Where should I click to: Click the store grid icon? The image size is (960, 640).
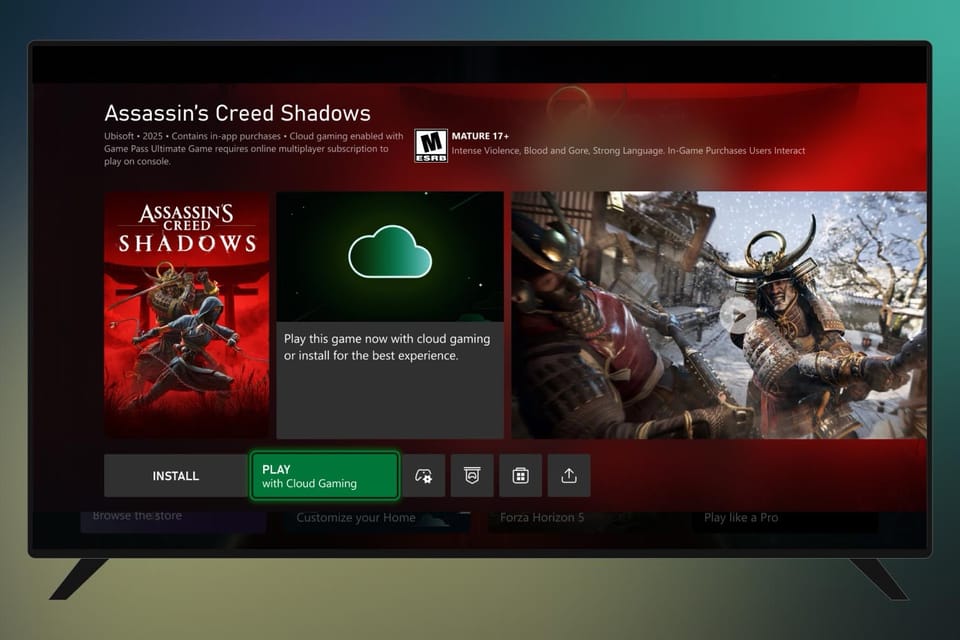520,476
